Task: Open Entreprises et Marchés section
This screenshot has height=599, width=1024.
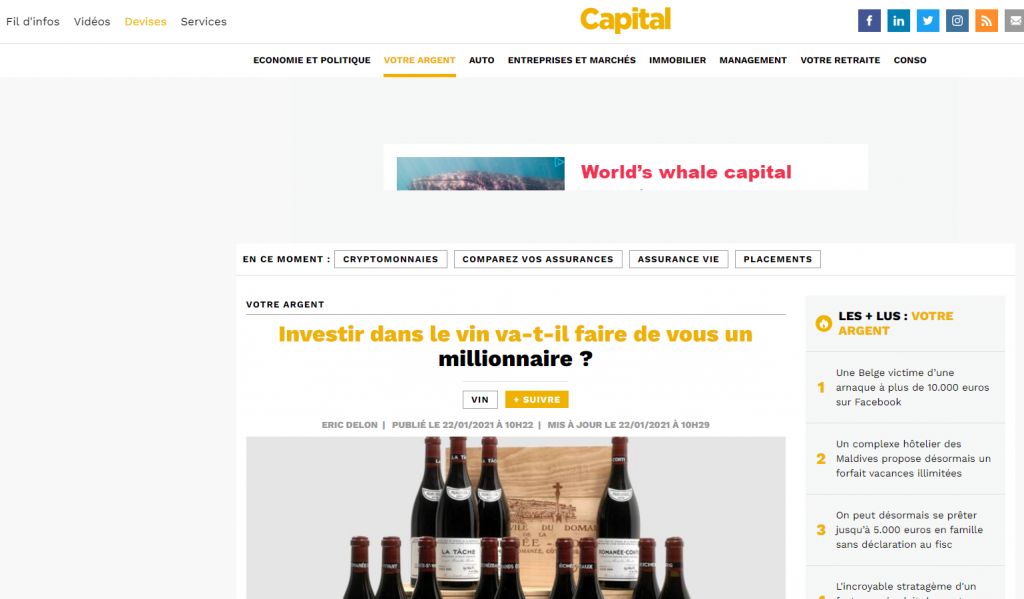Action: tap(571, 60)
